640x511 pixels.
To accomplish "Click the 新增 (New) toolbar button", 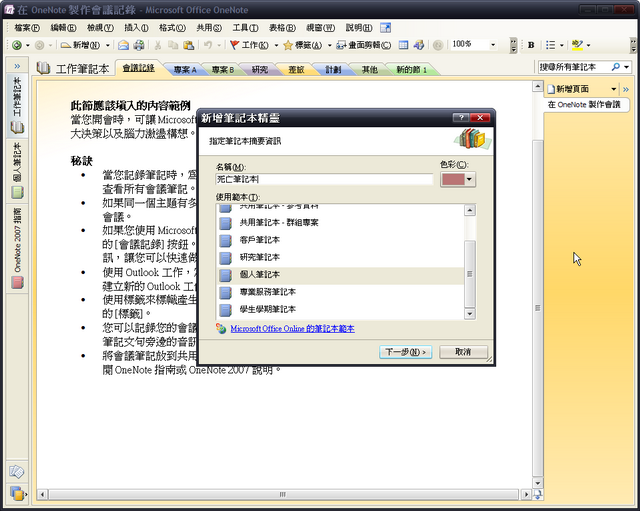I will [80, 45].
